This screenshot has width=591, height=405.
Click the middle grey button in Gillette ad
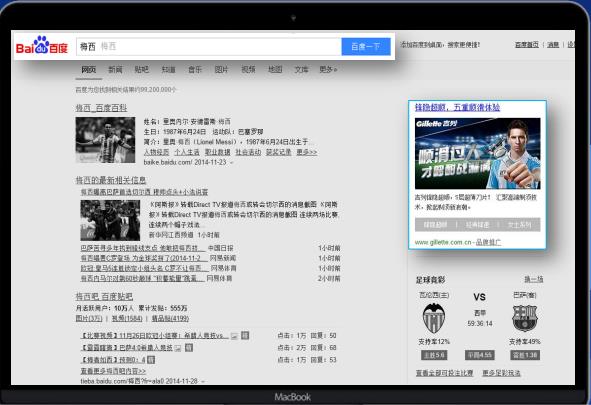[x=477, y=225]
